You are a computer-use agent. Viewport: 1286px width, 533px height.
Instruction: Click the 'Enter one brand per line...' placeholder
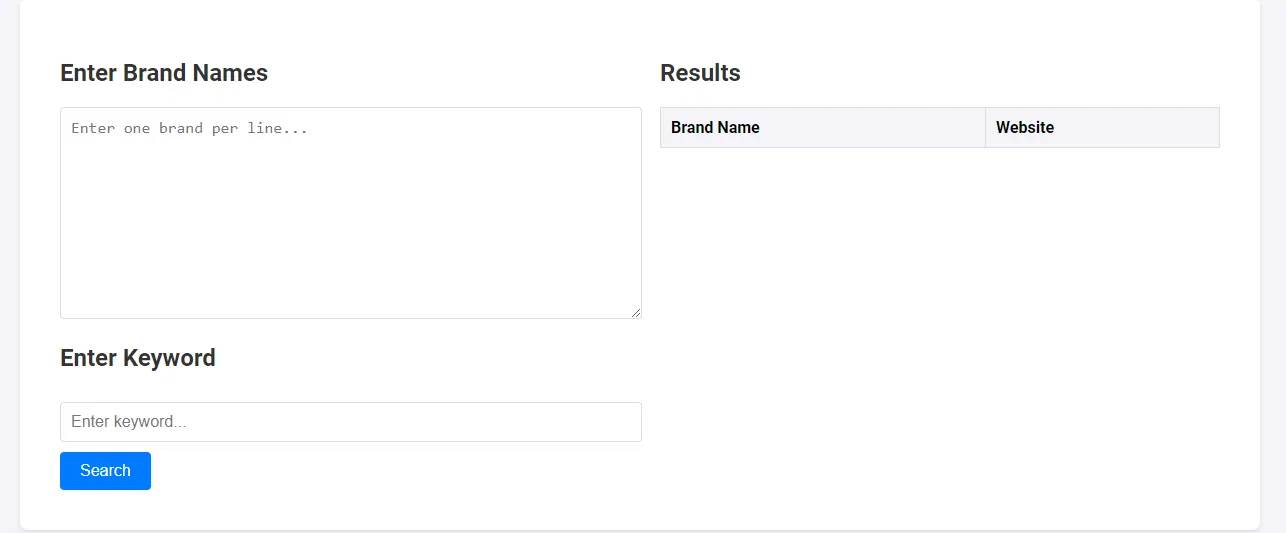[189, 129]
